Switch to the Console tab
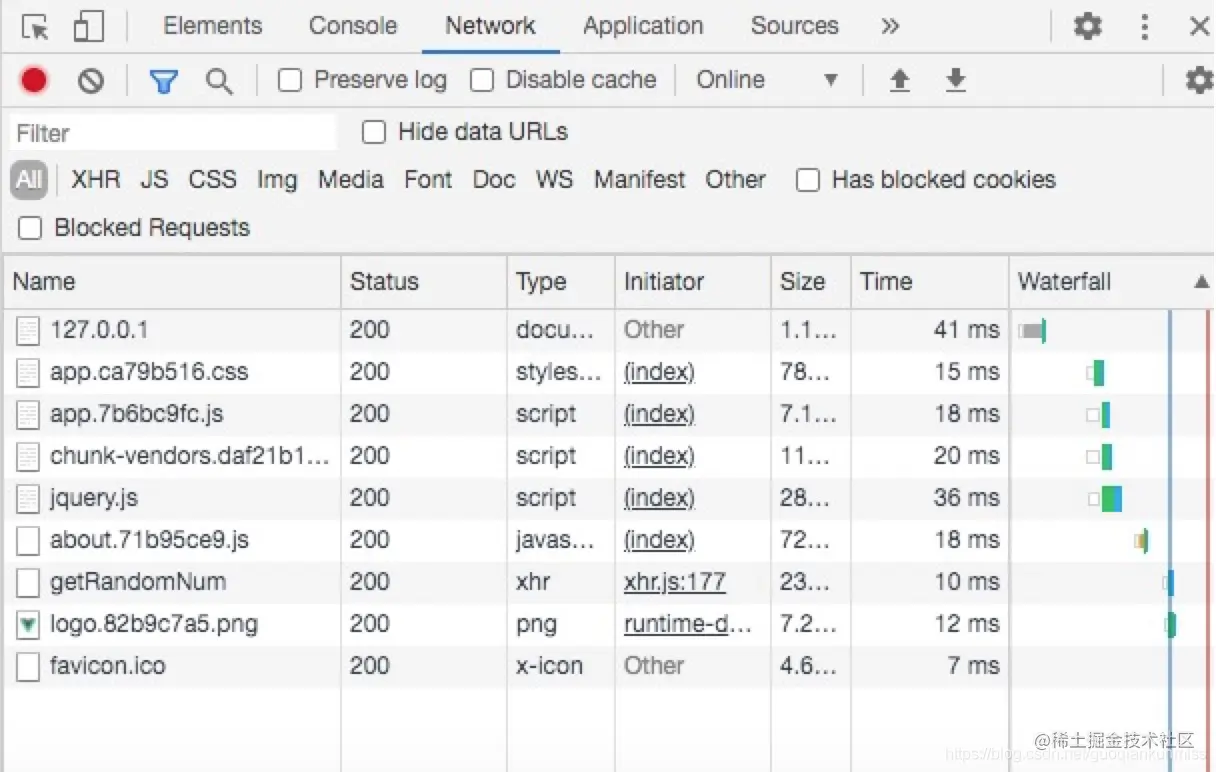This screenshot has width=1216, height=772. coord(352,26)
